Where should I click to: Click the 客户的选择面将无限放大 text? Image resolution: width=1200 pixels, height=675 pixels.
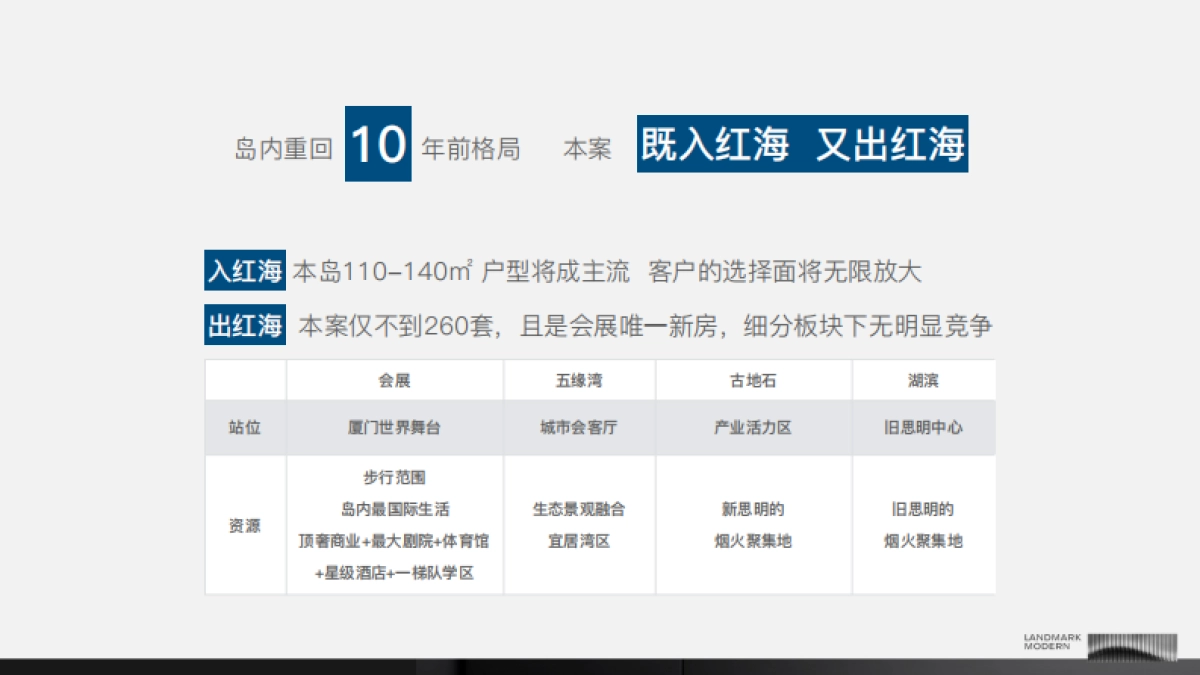pos(784,271)
